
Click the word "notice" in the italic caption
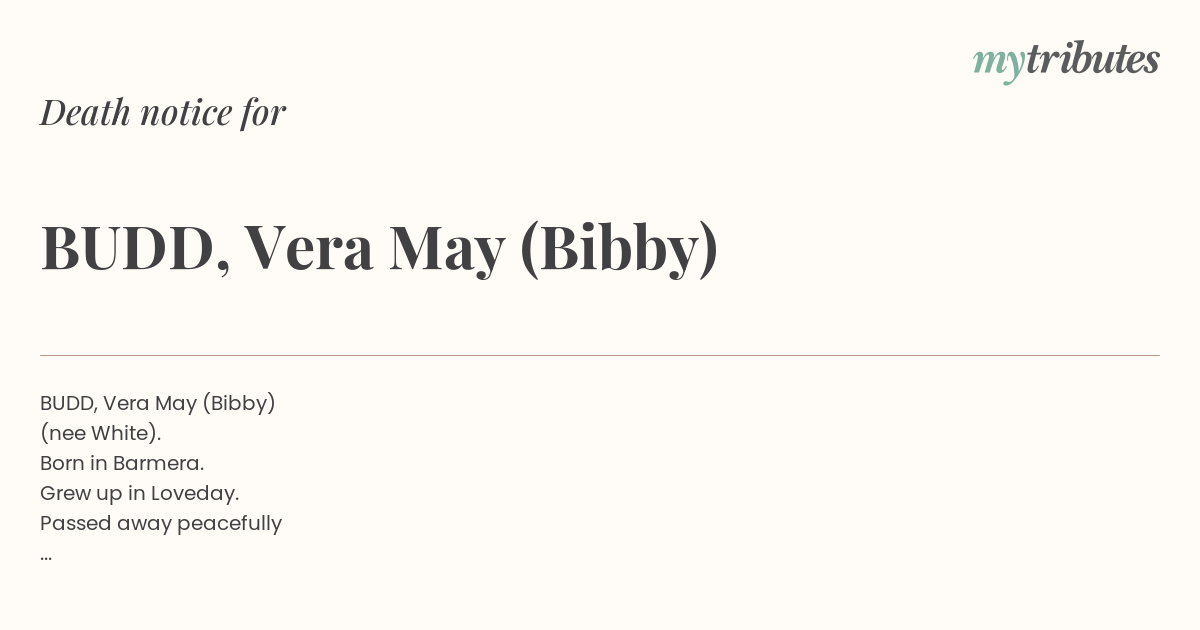pos(186,113)
